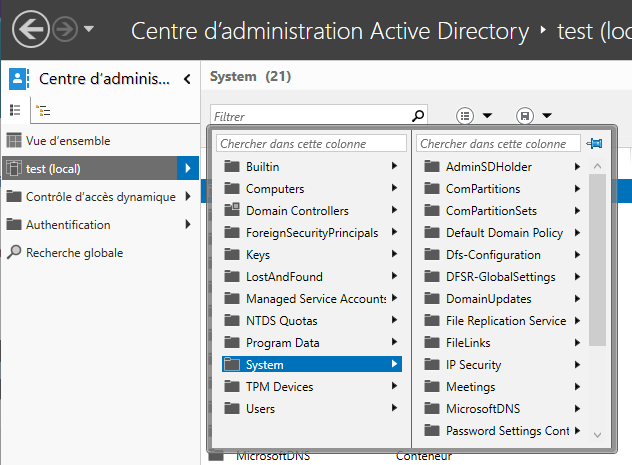Open the view options list icon

[x=465, y=116]
